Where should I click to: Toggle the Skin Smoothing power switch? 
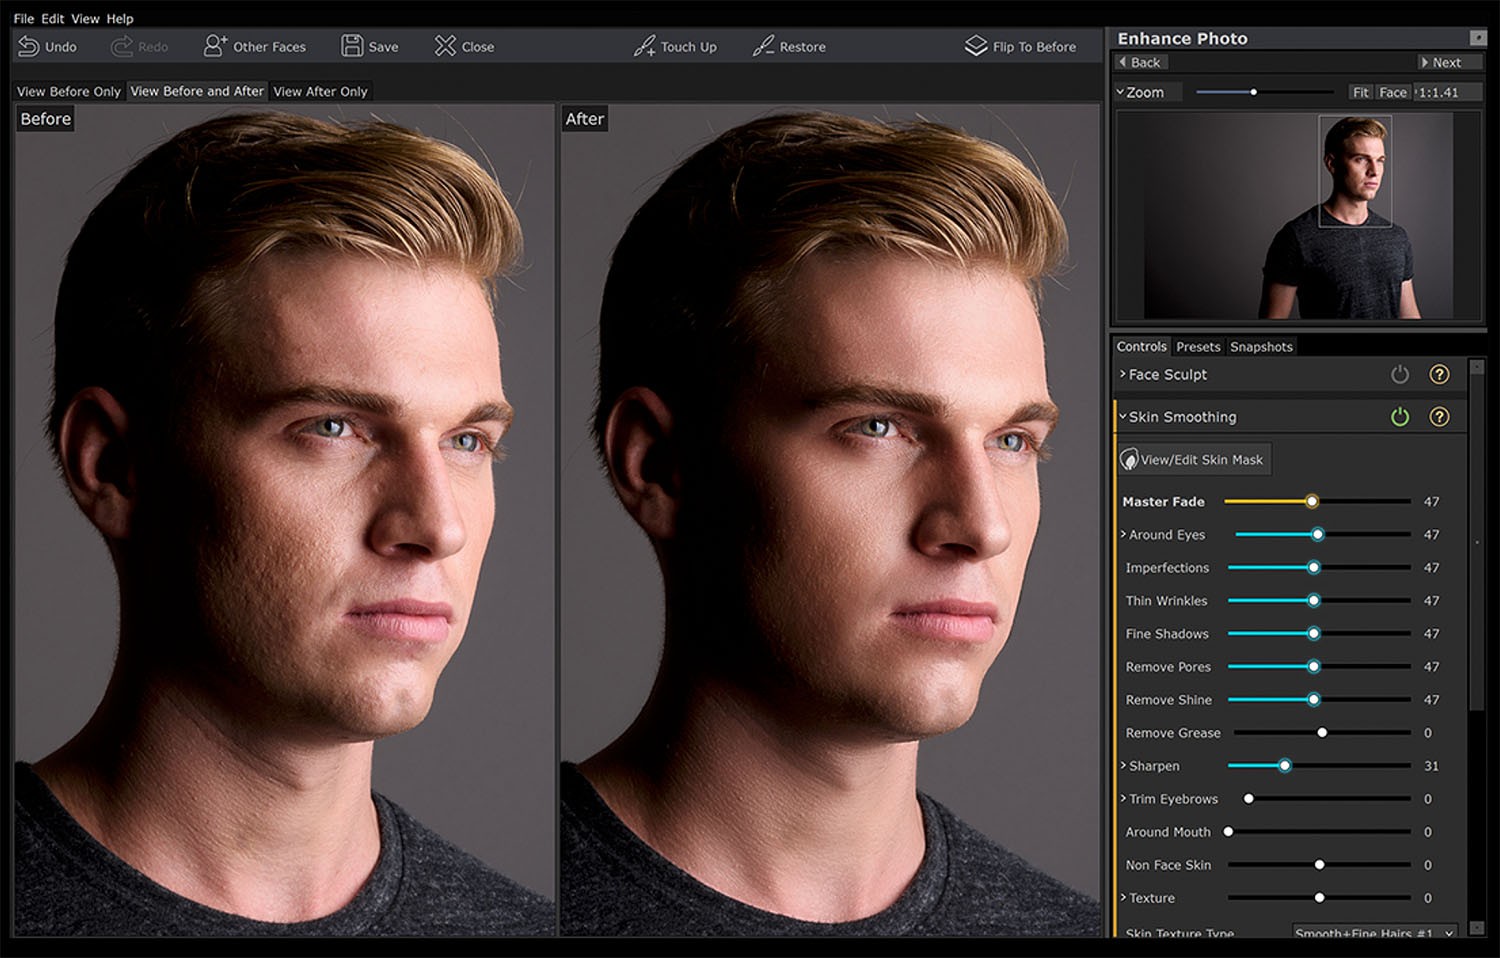pos(1400,416)
